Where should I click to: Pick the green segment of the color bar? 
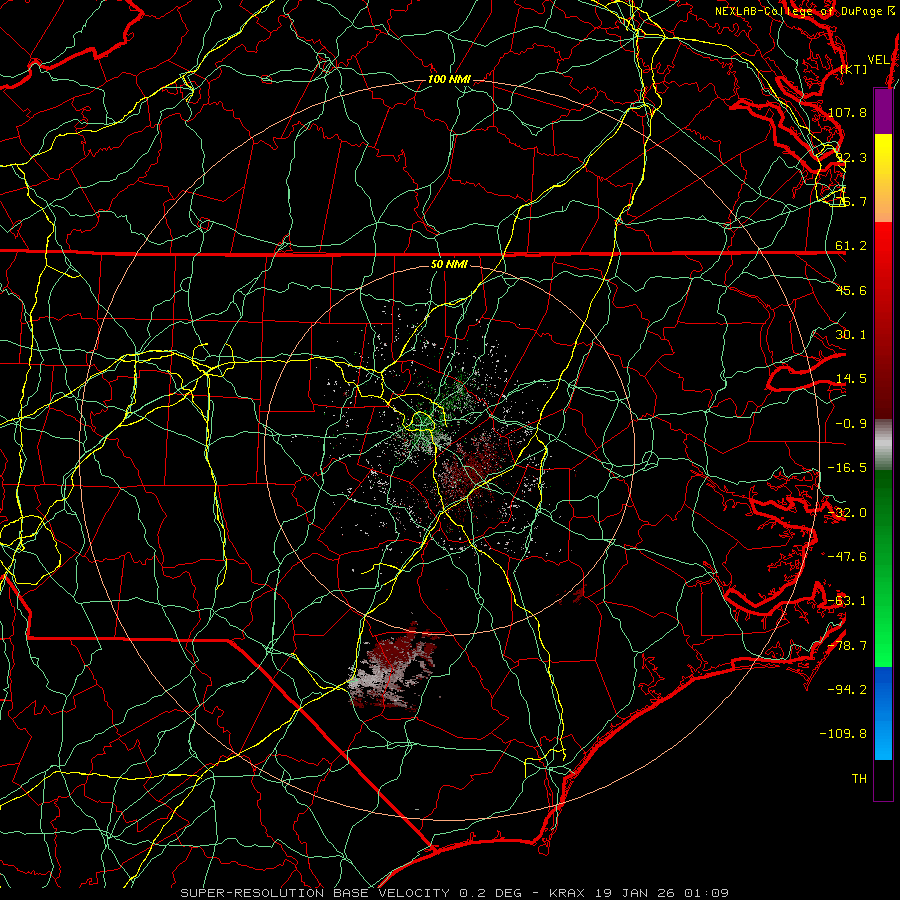883,568
